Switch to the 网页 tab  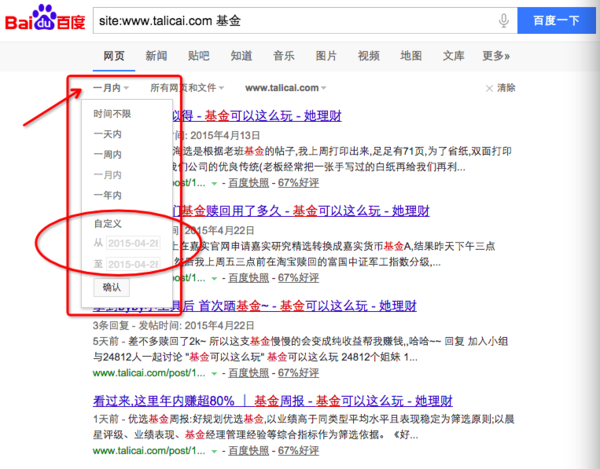114,56
